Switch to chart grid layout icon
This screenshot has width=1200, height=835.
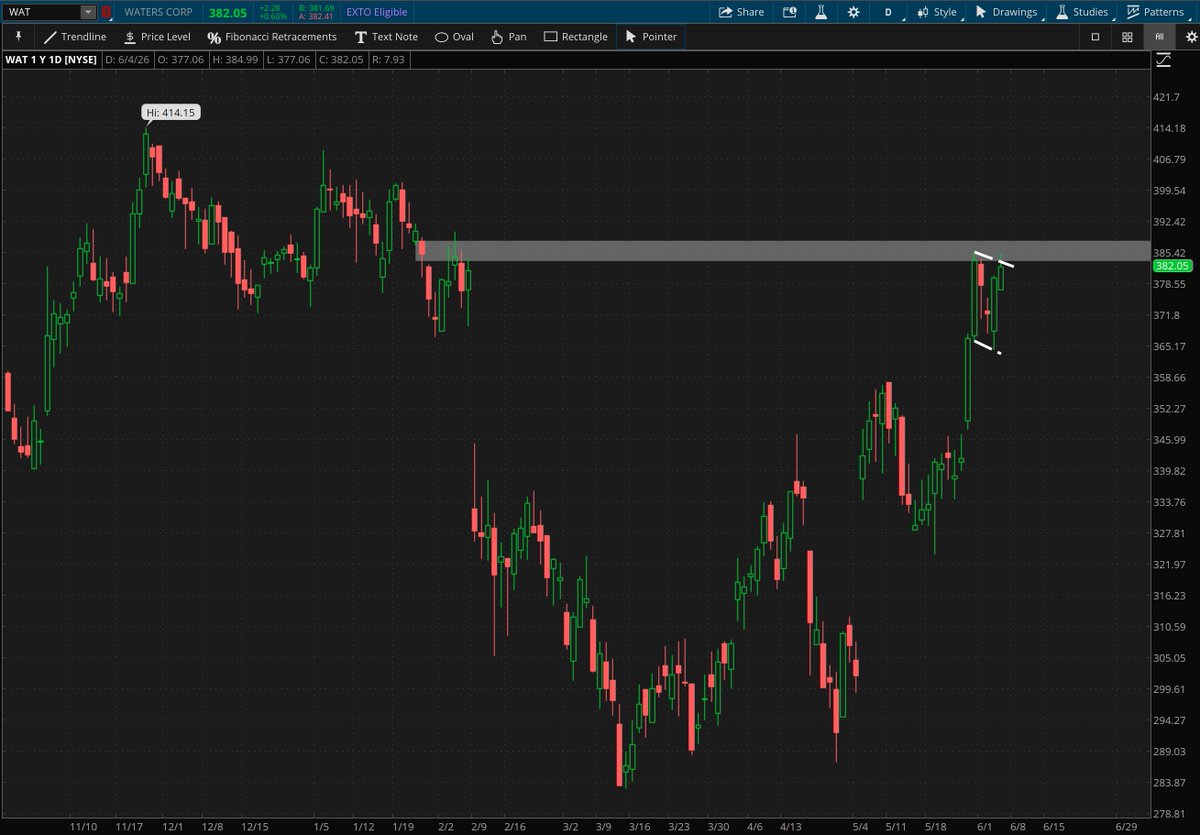(x=1127, y=37)
